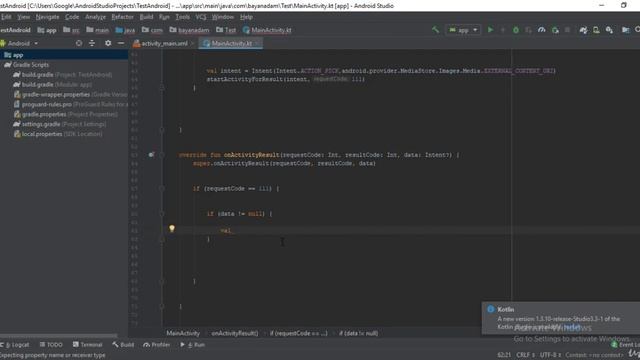This screenshot has height=360, width=640.
Task: Open the app run configuration dropdown
Action: pos(463,30)
